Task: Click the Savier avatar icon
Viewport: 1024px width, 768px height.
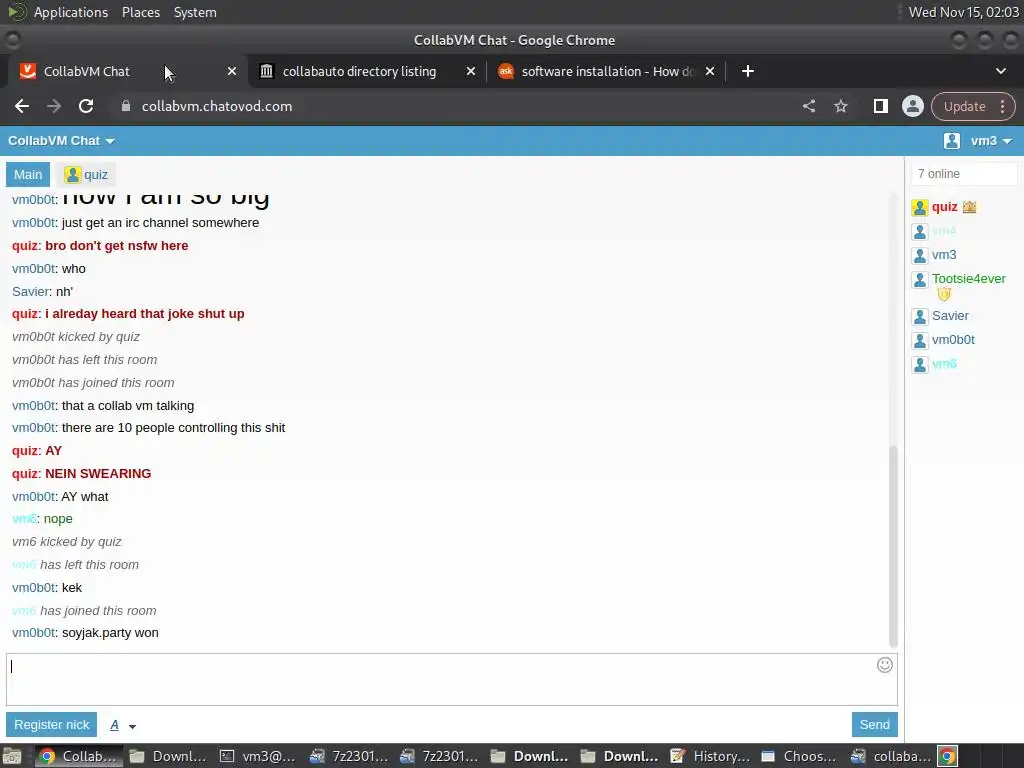Action: (920, 317)
